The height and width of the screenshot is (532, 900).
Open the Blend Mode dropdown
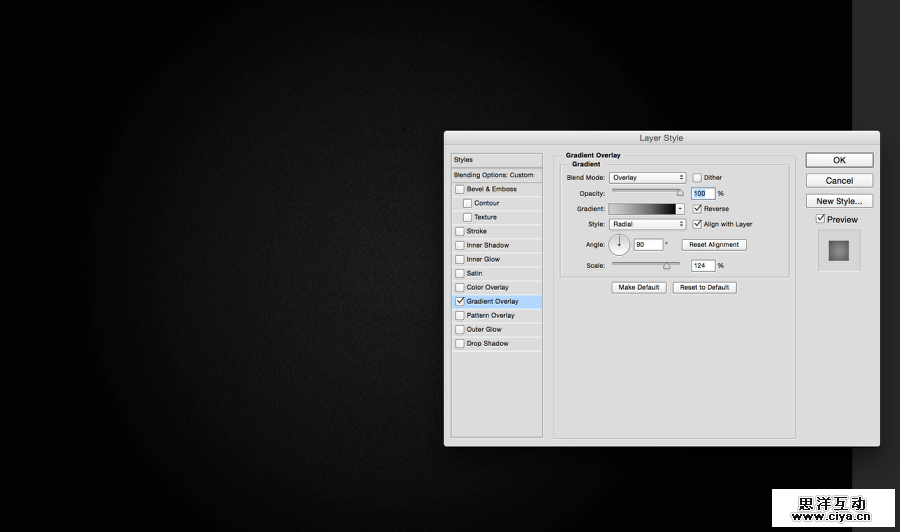click(x=647, y=178)
